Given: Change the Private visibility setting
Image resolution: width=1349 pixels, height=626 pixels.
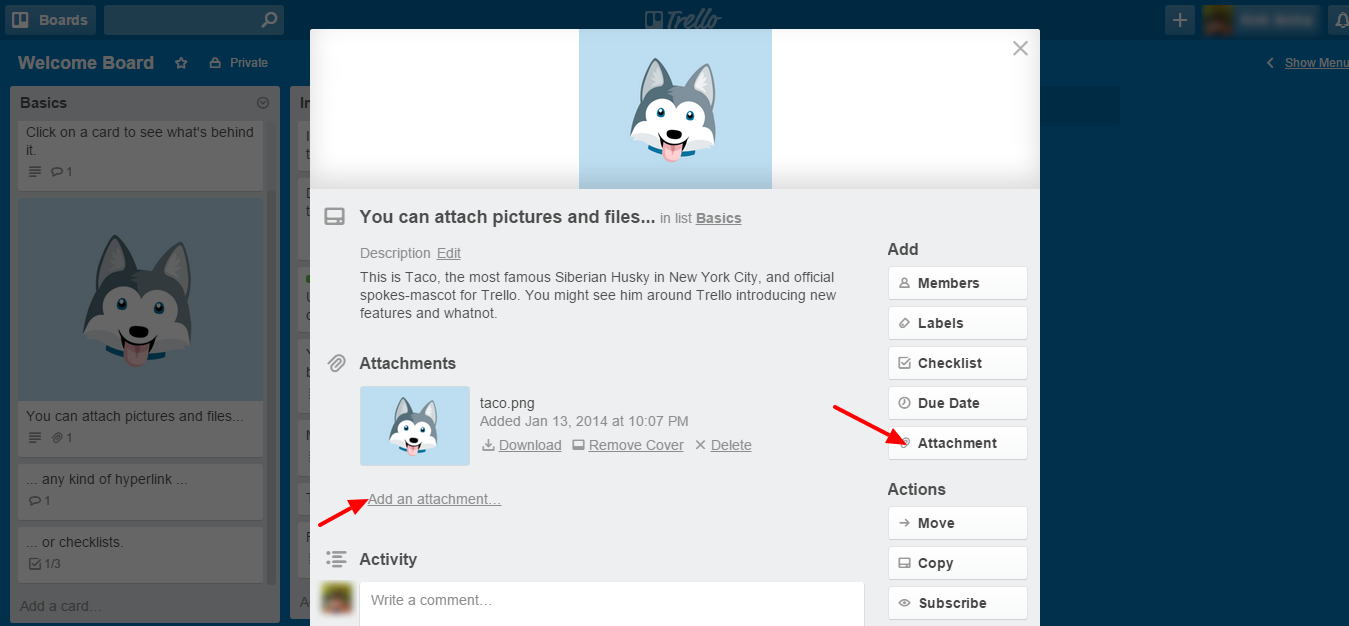Looking at the screenshot, I should tap(238, 63).
